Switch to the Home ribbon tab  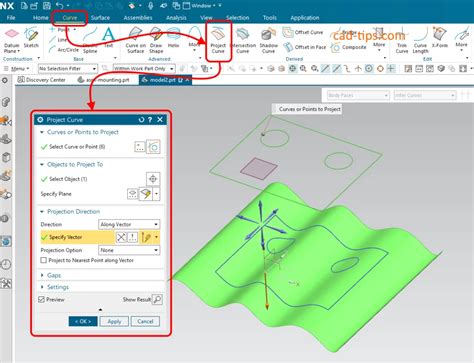coord(41,18)
